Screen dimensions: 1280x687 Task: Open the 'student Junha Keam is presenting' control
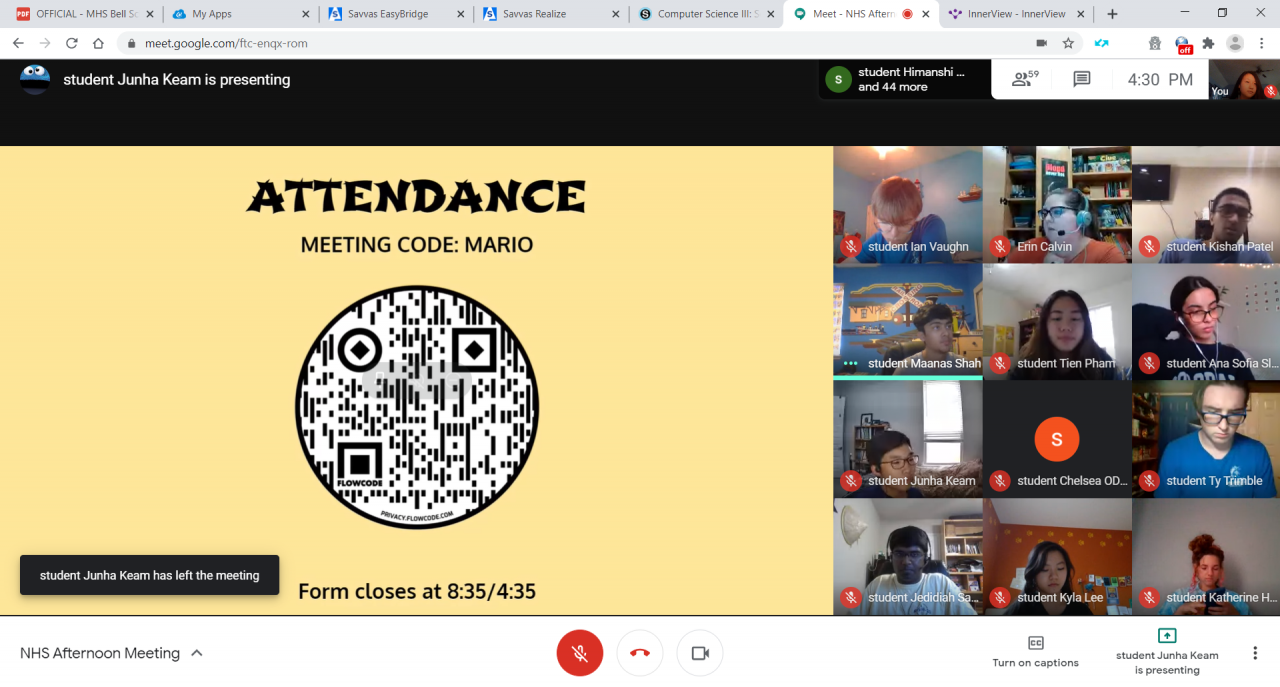click(1167, 652)
